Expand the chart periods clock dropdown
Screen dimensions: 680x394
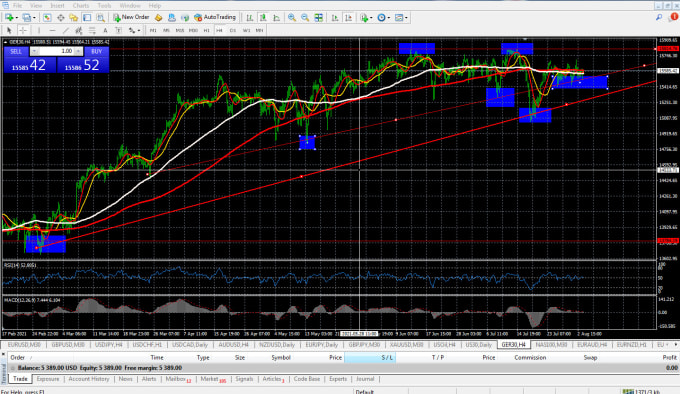389,18
